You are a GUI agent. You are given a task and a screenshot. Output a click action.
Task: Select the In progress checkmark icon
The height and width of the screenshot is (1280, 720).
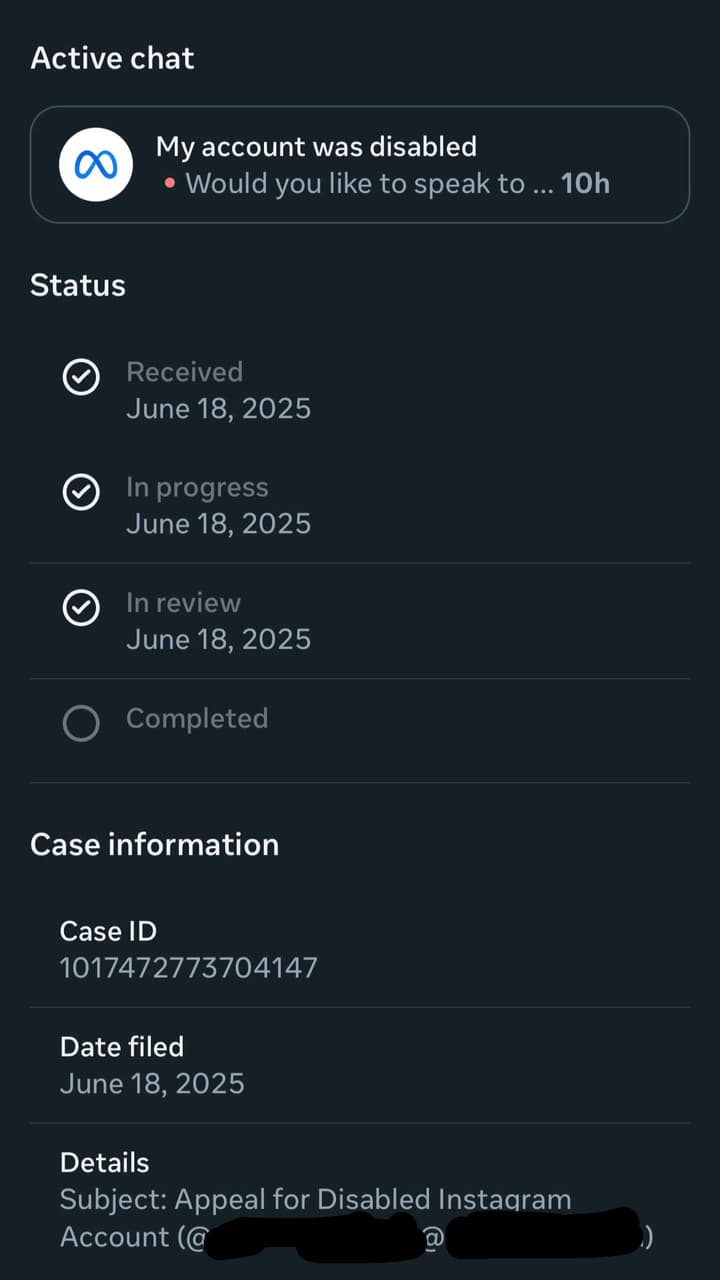81,493
